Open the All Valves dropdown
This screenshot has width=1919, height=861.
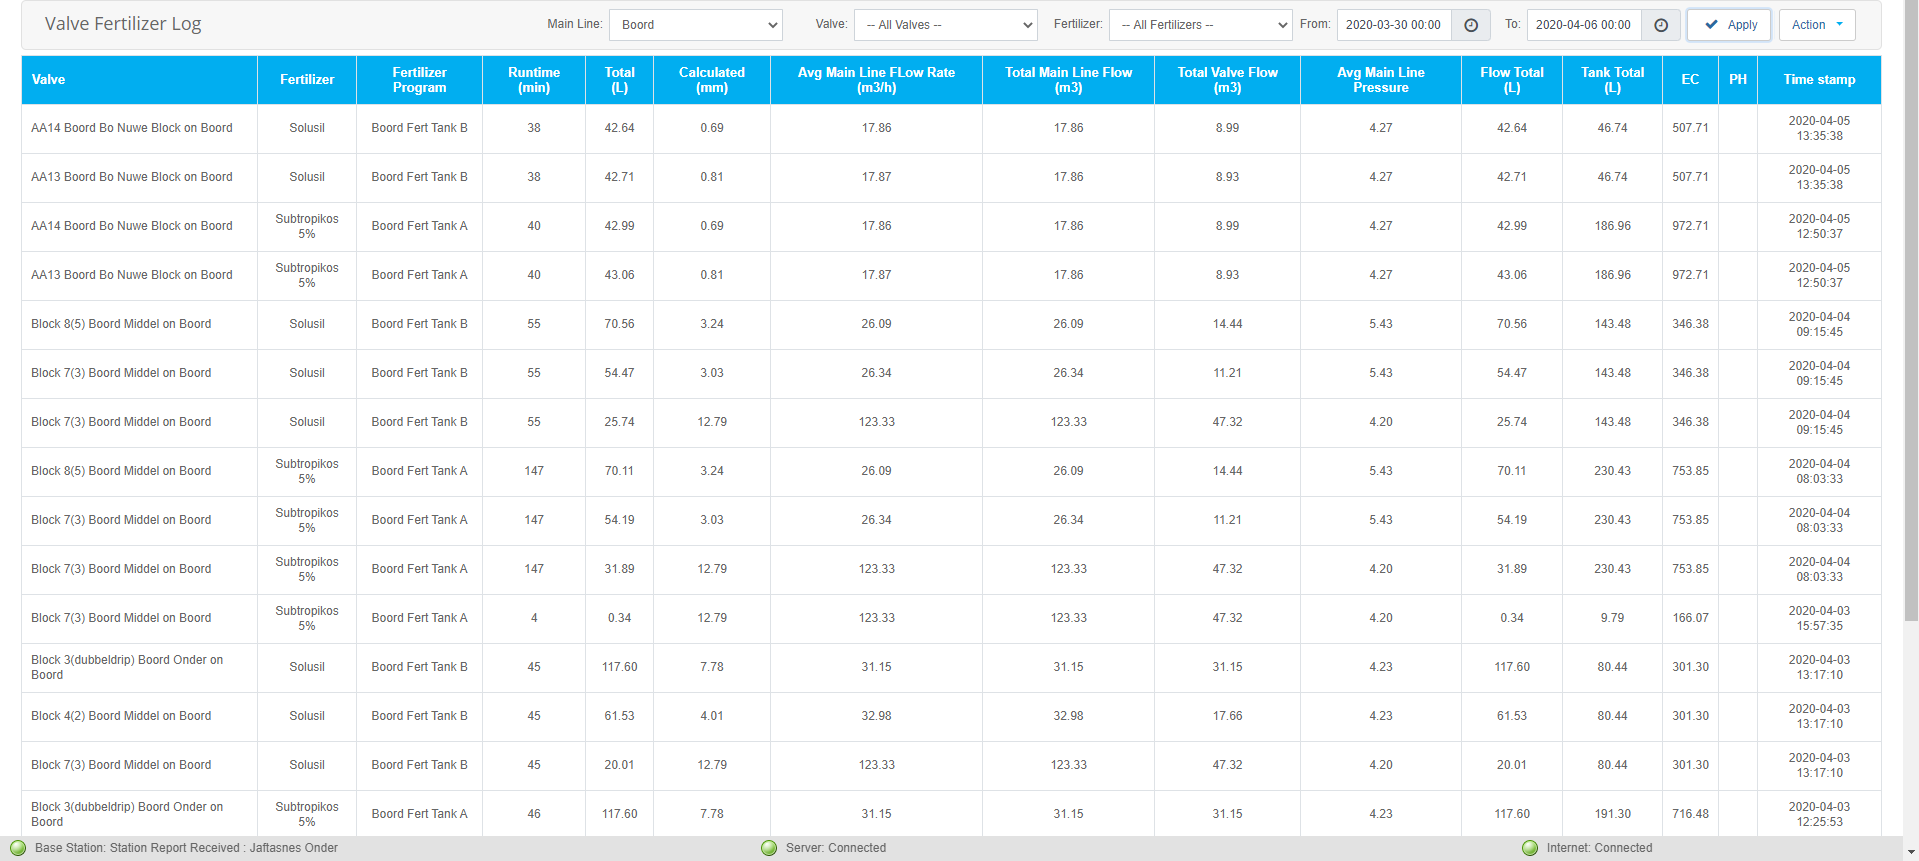click(945, 25)
